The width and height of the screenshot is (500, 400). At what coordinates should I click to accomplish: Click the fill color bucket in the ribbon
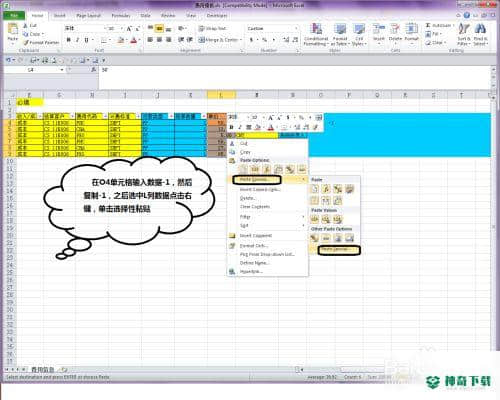120,40
